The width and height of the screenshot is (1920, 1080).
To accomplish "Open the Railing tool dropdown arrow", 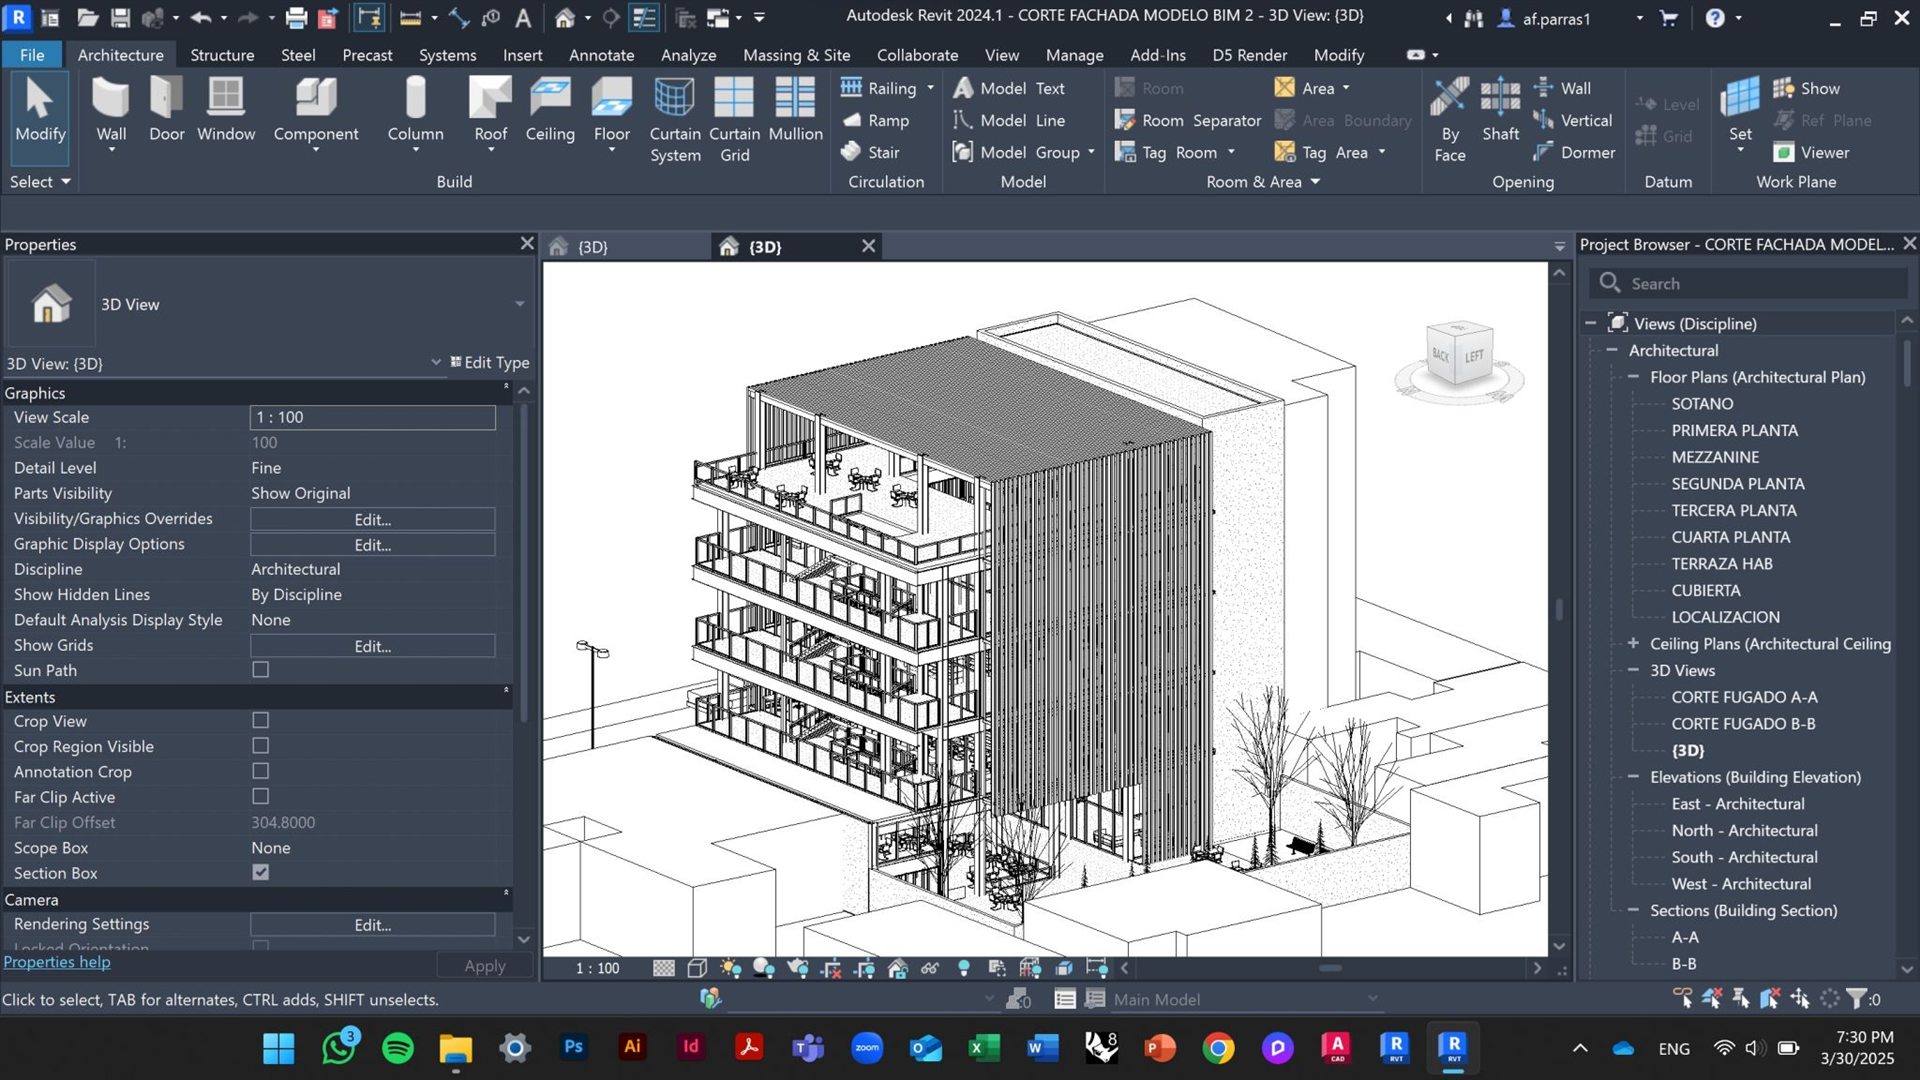I will pyautogui.click(x=931, y=88).
